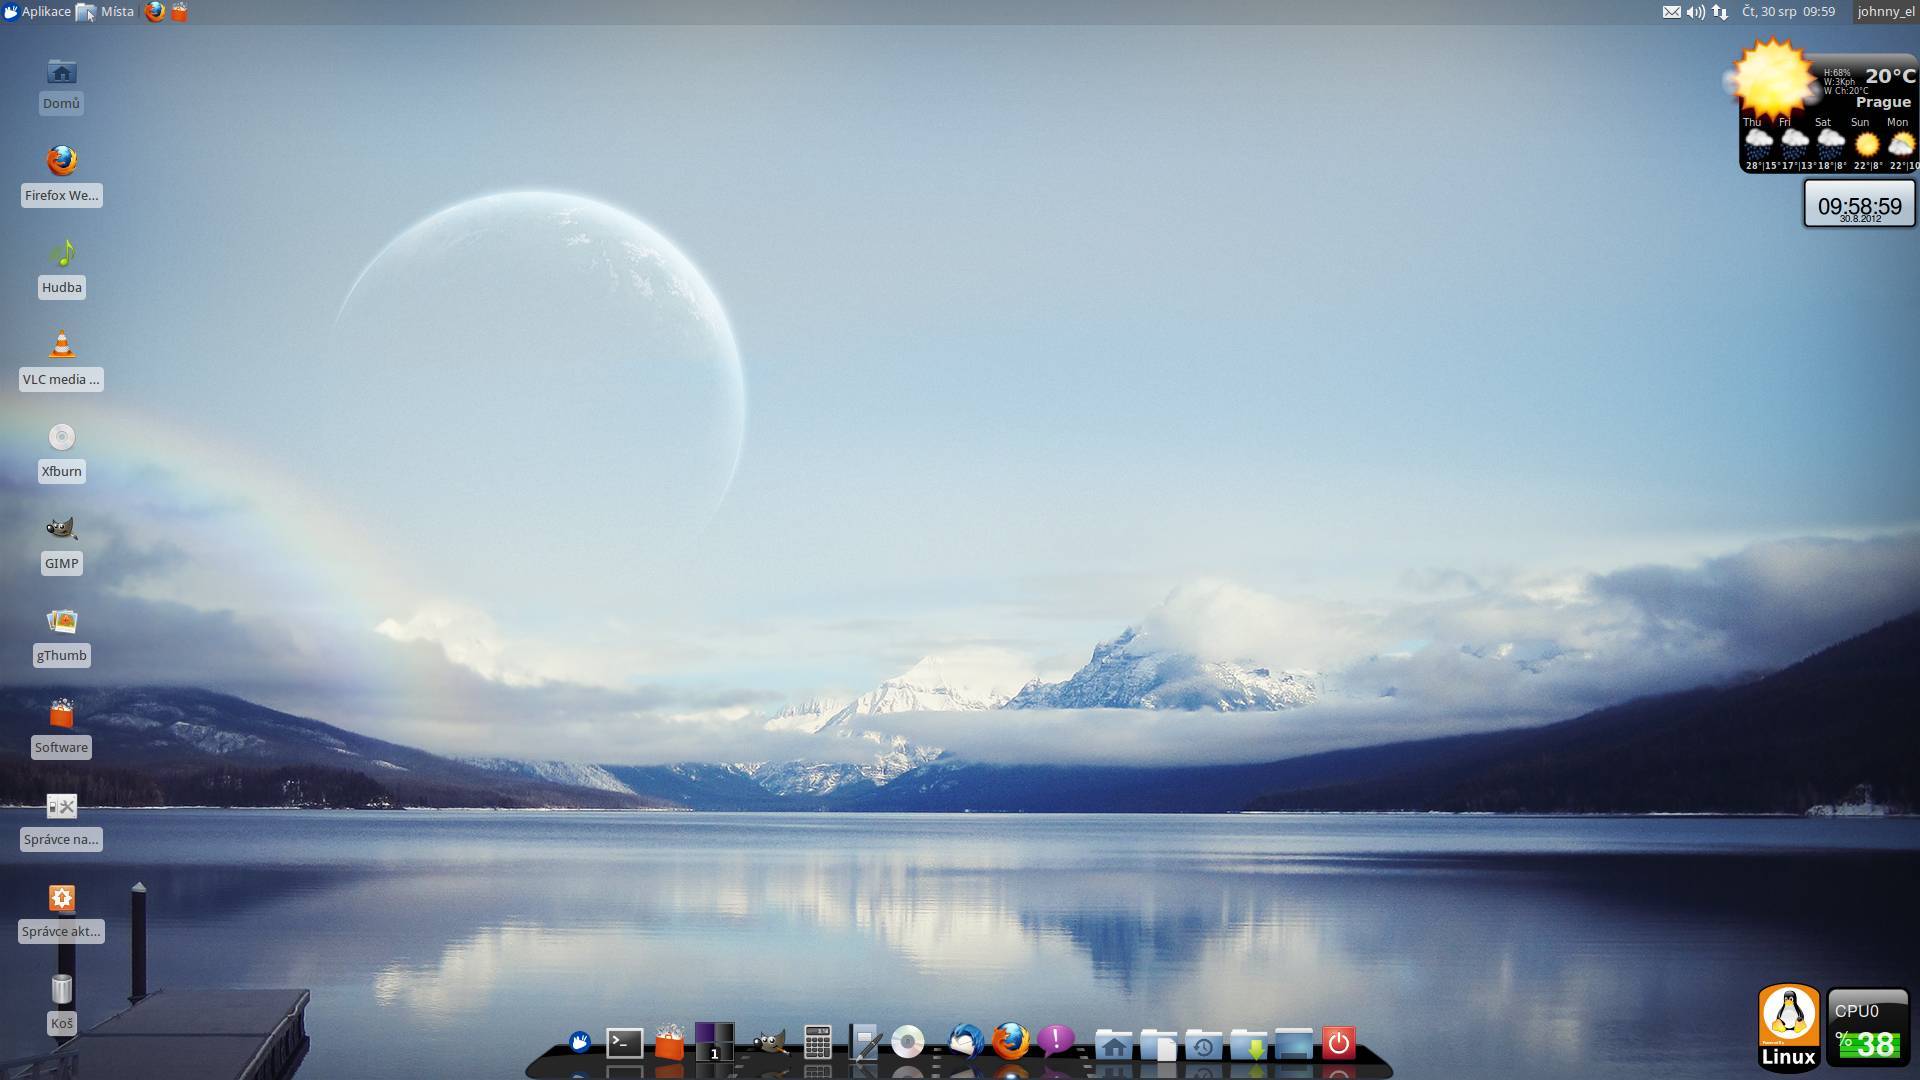
Task: Click the Xfce mouse menu icon in dock
Action: click(580, 1043)
